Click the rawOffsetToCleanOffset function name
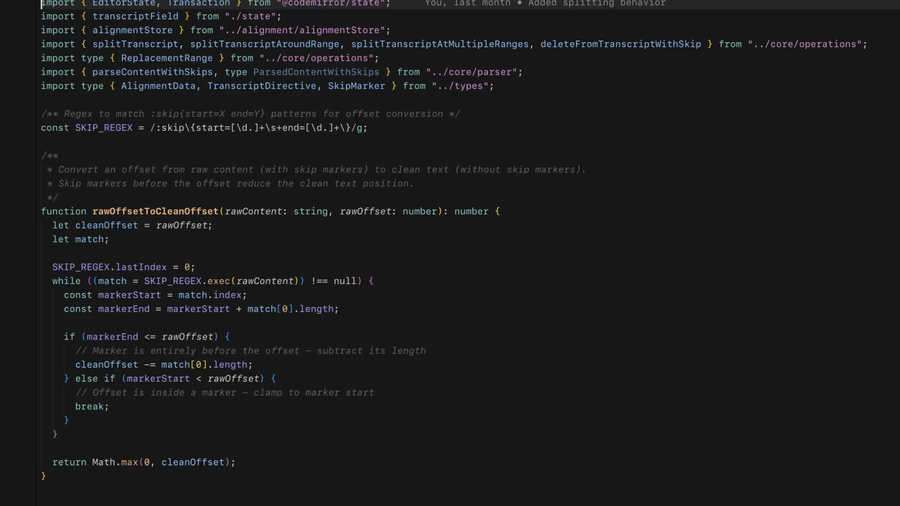Viewport: 900px width, 506px height. pos(155,211)
